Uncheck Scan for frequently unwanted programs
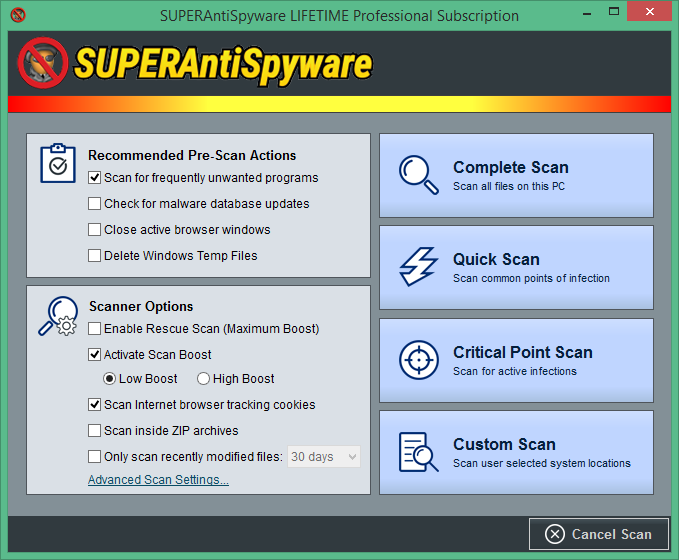This screenshot has width=679, height=560. click(x=94, y=178)
